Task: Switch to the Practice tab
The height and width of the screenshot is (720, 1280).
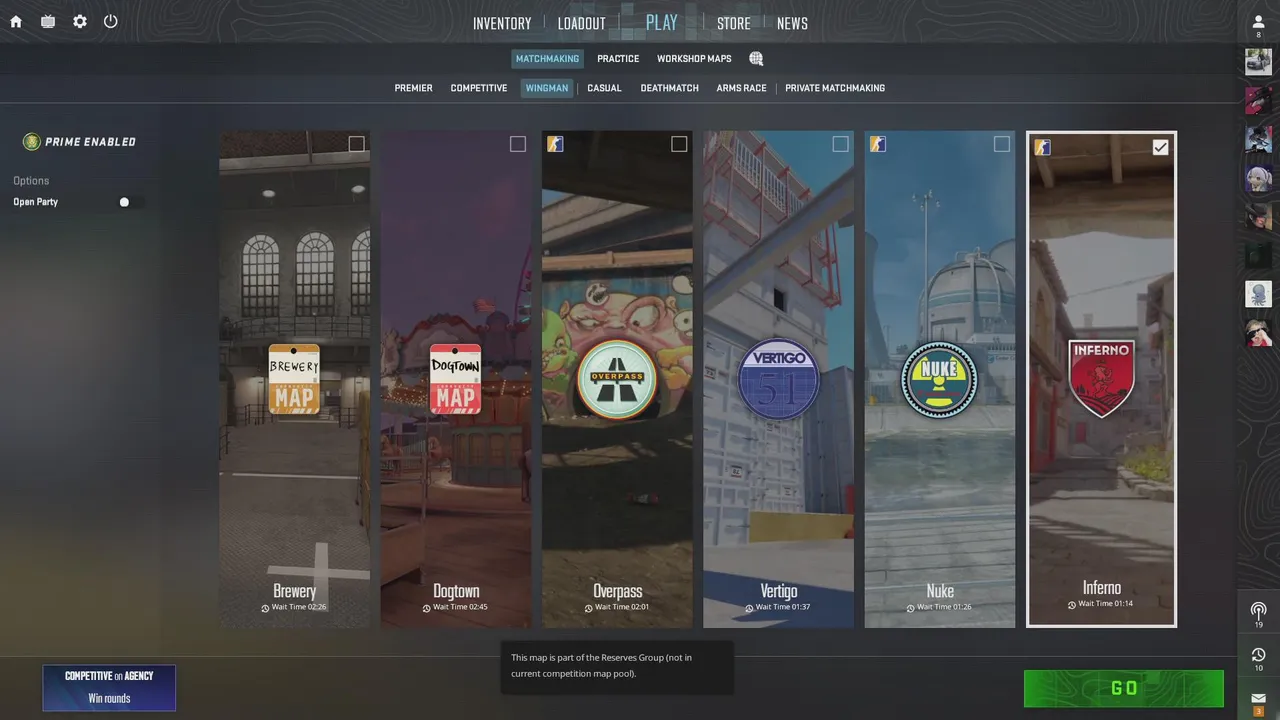Action: (x=618, y=59)
